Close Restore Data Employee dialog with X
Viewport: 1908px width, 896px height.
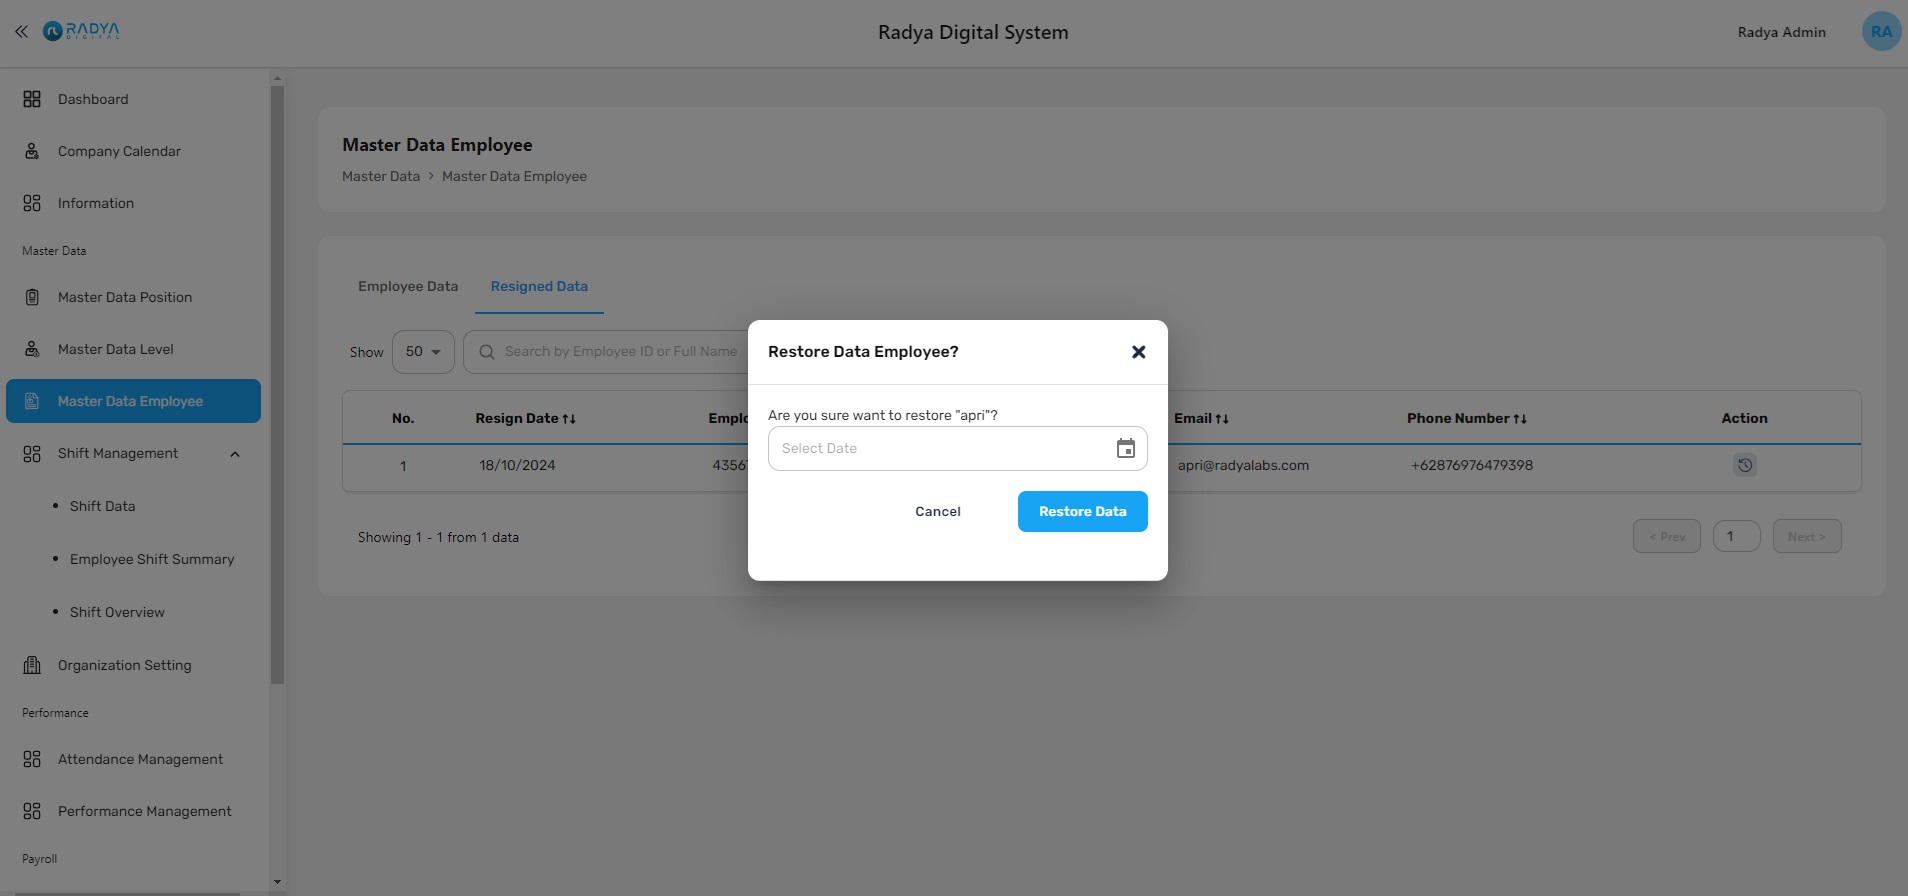(x=1138, y=352)
